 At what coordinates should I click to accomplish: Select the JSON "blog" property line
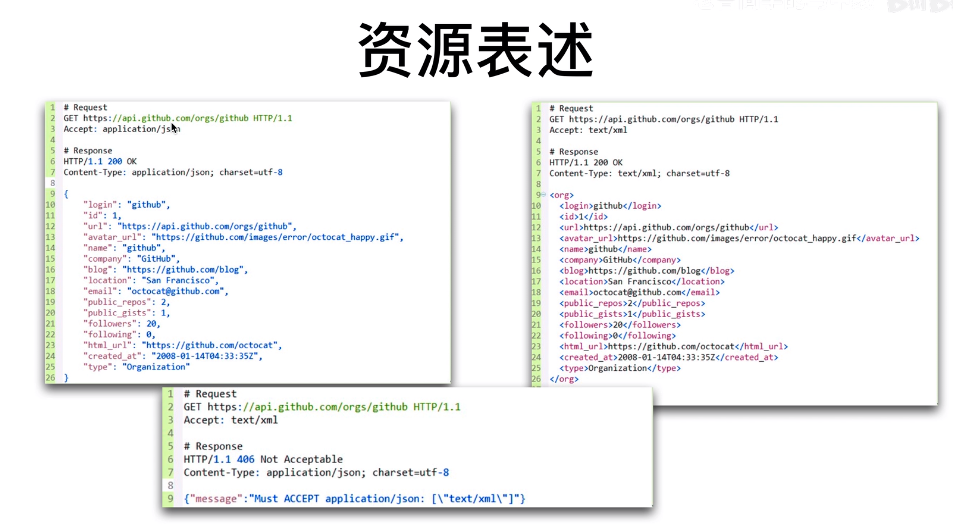pos(165,270)
